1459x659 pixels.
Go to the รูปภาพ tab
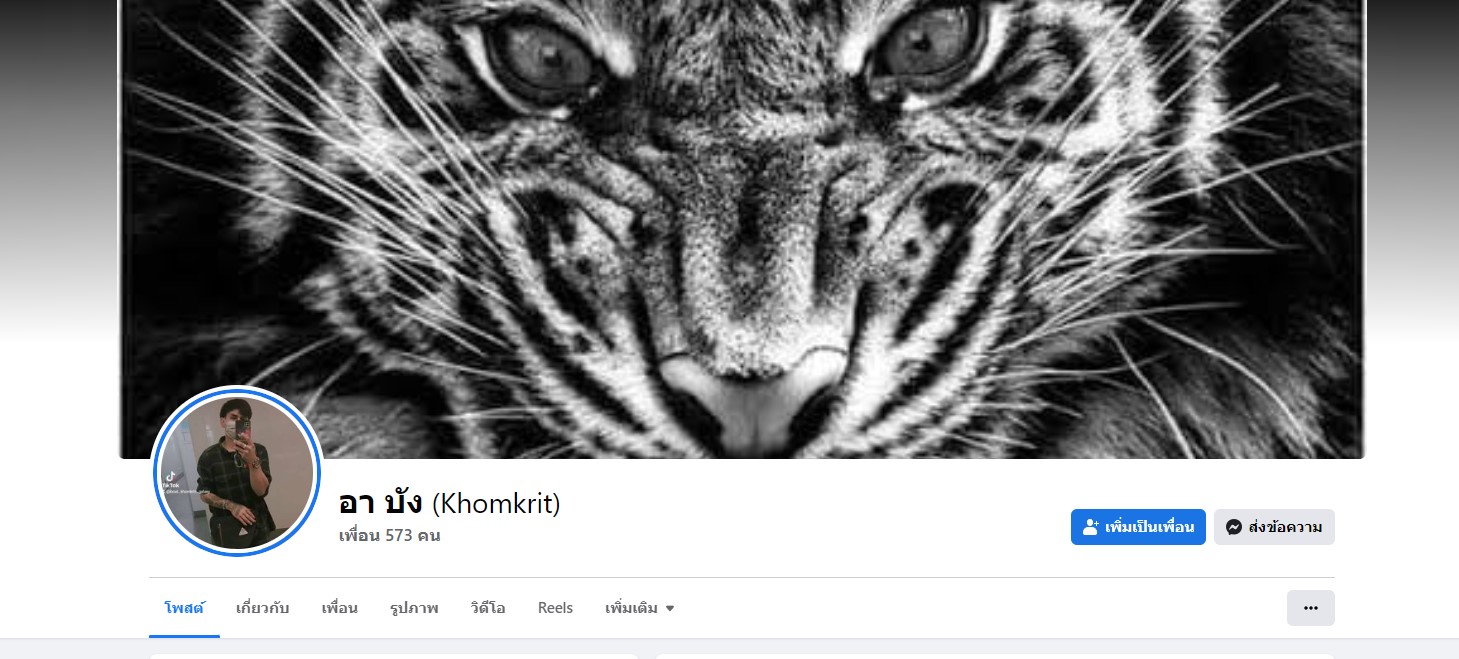pos(414,608)
